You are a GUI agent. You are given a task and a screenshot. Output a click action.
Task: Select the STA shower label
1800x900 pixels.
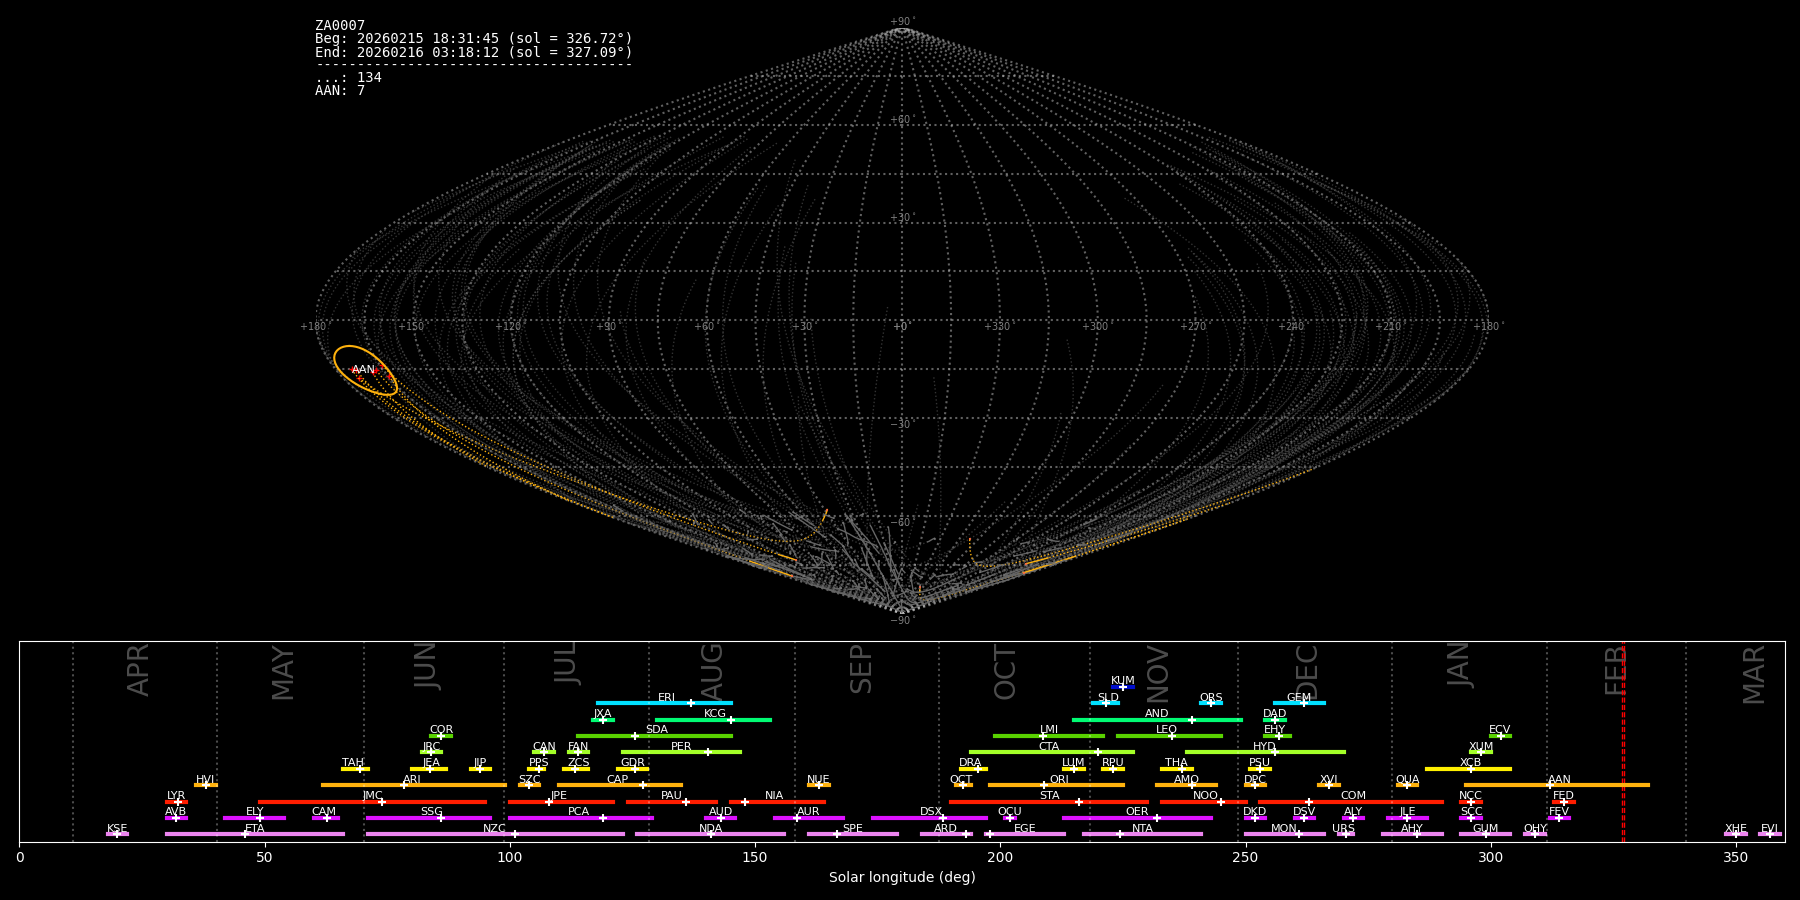click(x=1049, y=796)
